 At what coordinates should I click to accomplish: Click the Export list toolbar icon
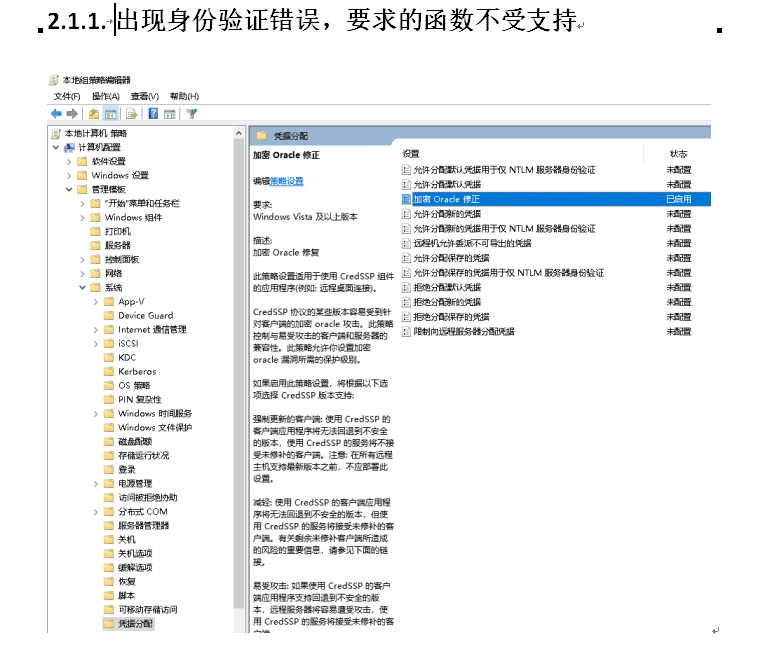(x=131, y=114)
